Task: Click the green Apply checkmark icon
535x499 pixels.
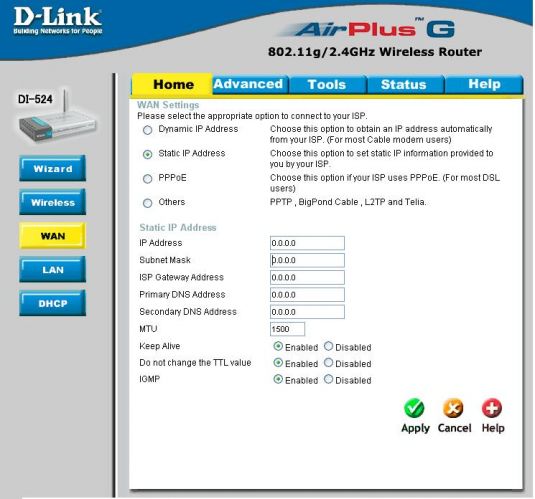Action: 414,408
